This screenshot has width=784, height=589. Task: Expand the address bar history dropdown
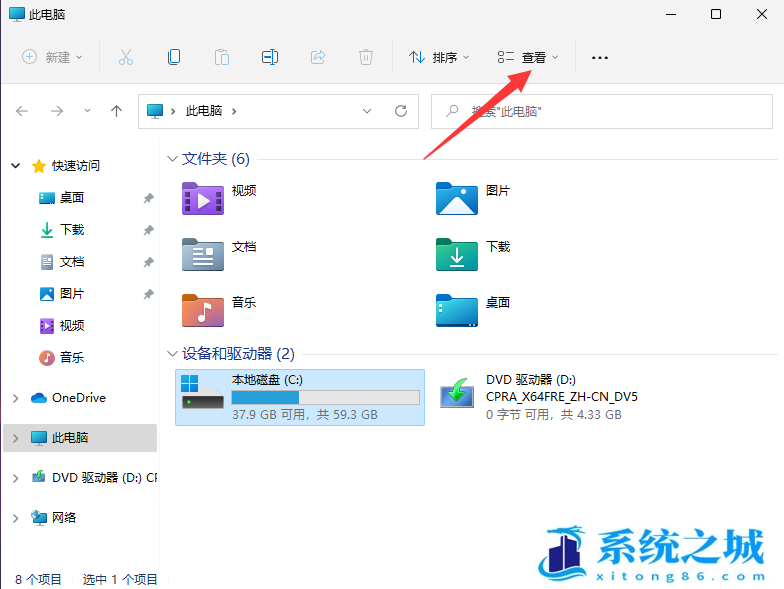click(x=367, y=111)
